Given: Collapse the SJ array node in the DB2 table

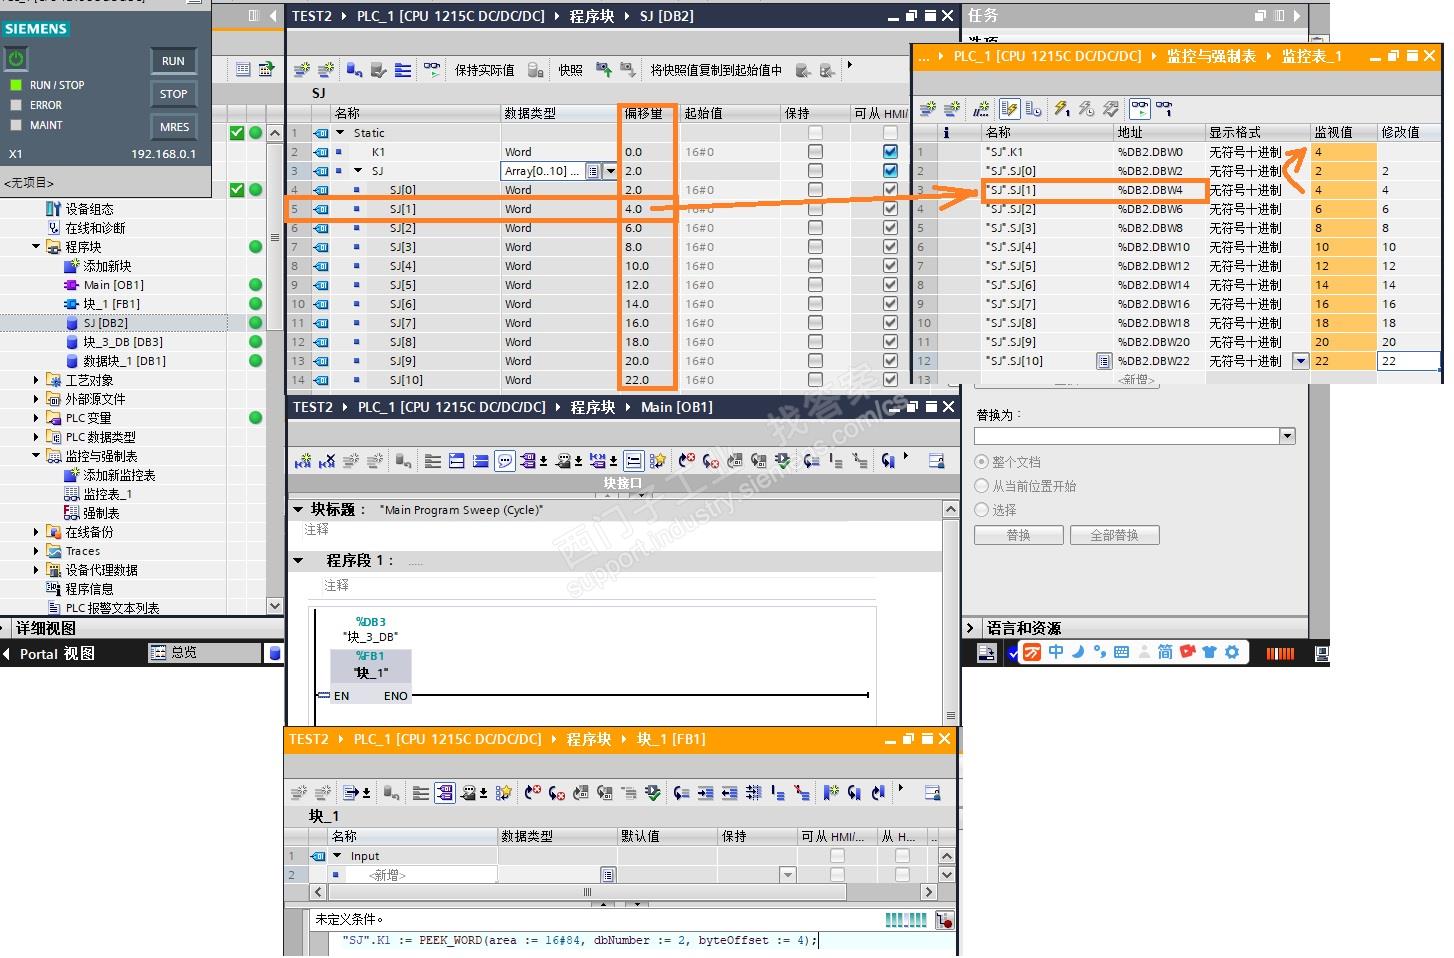Looking at the screenshot, I should point(358,171).
